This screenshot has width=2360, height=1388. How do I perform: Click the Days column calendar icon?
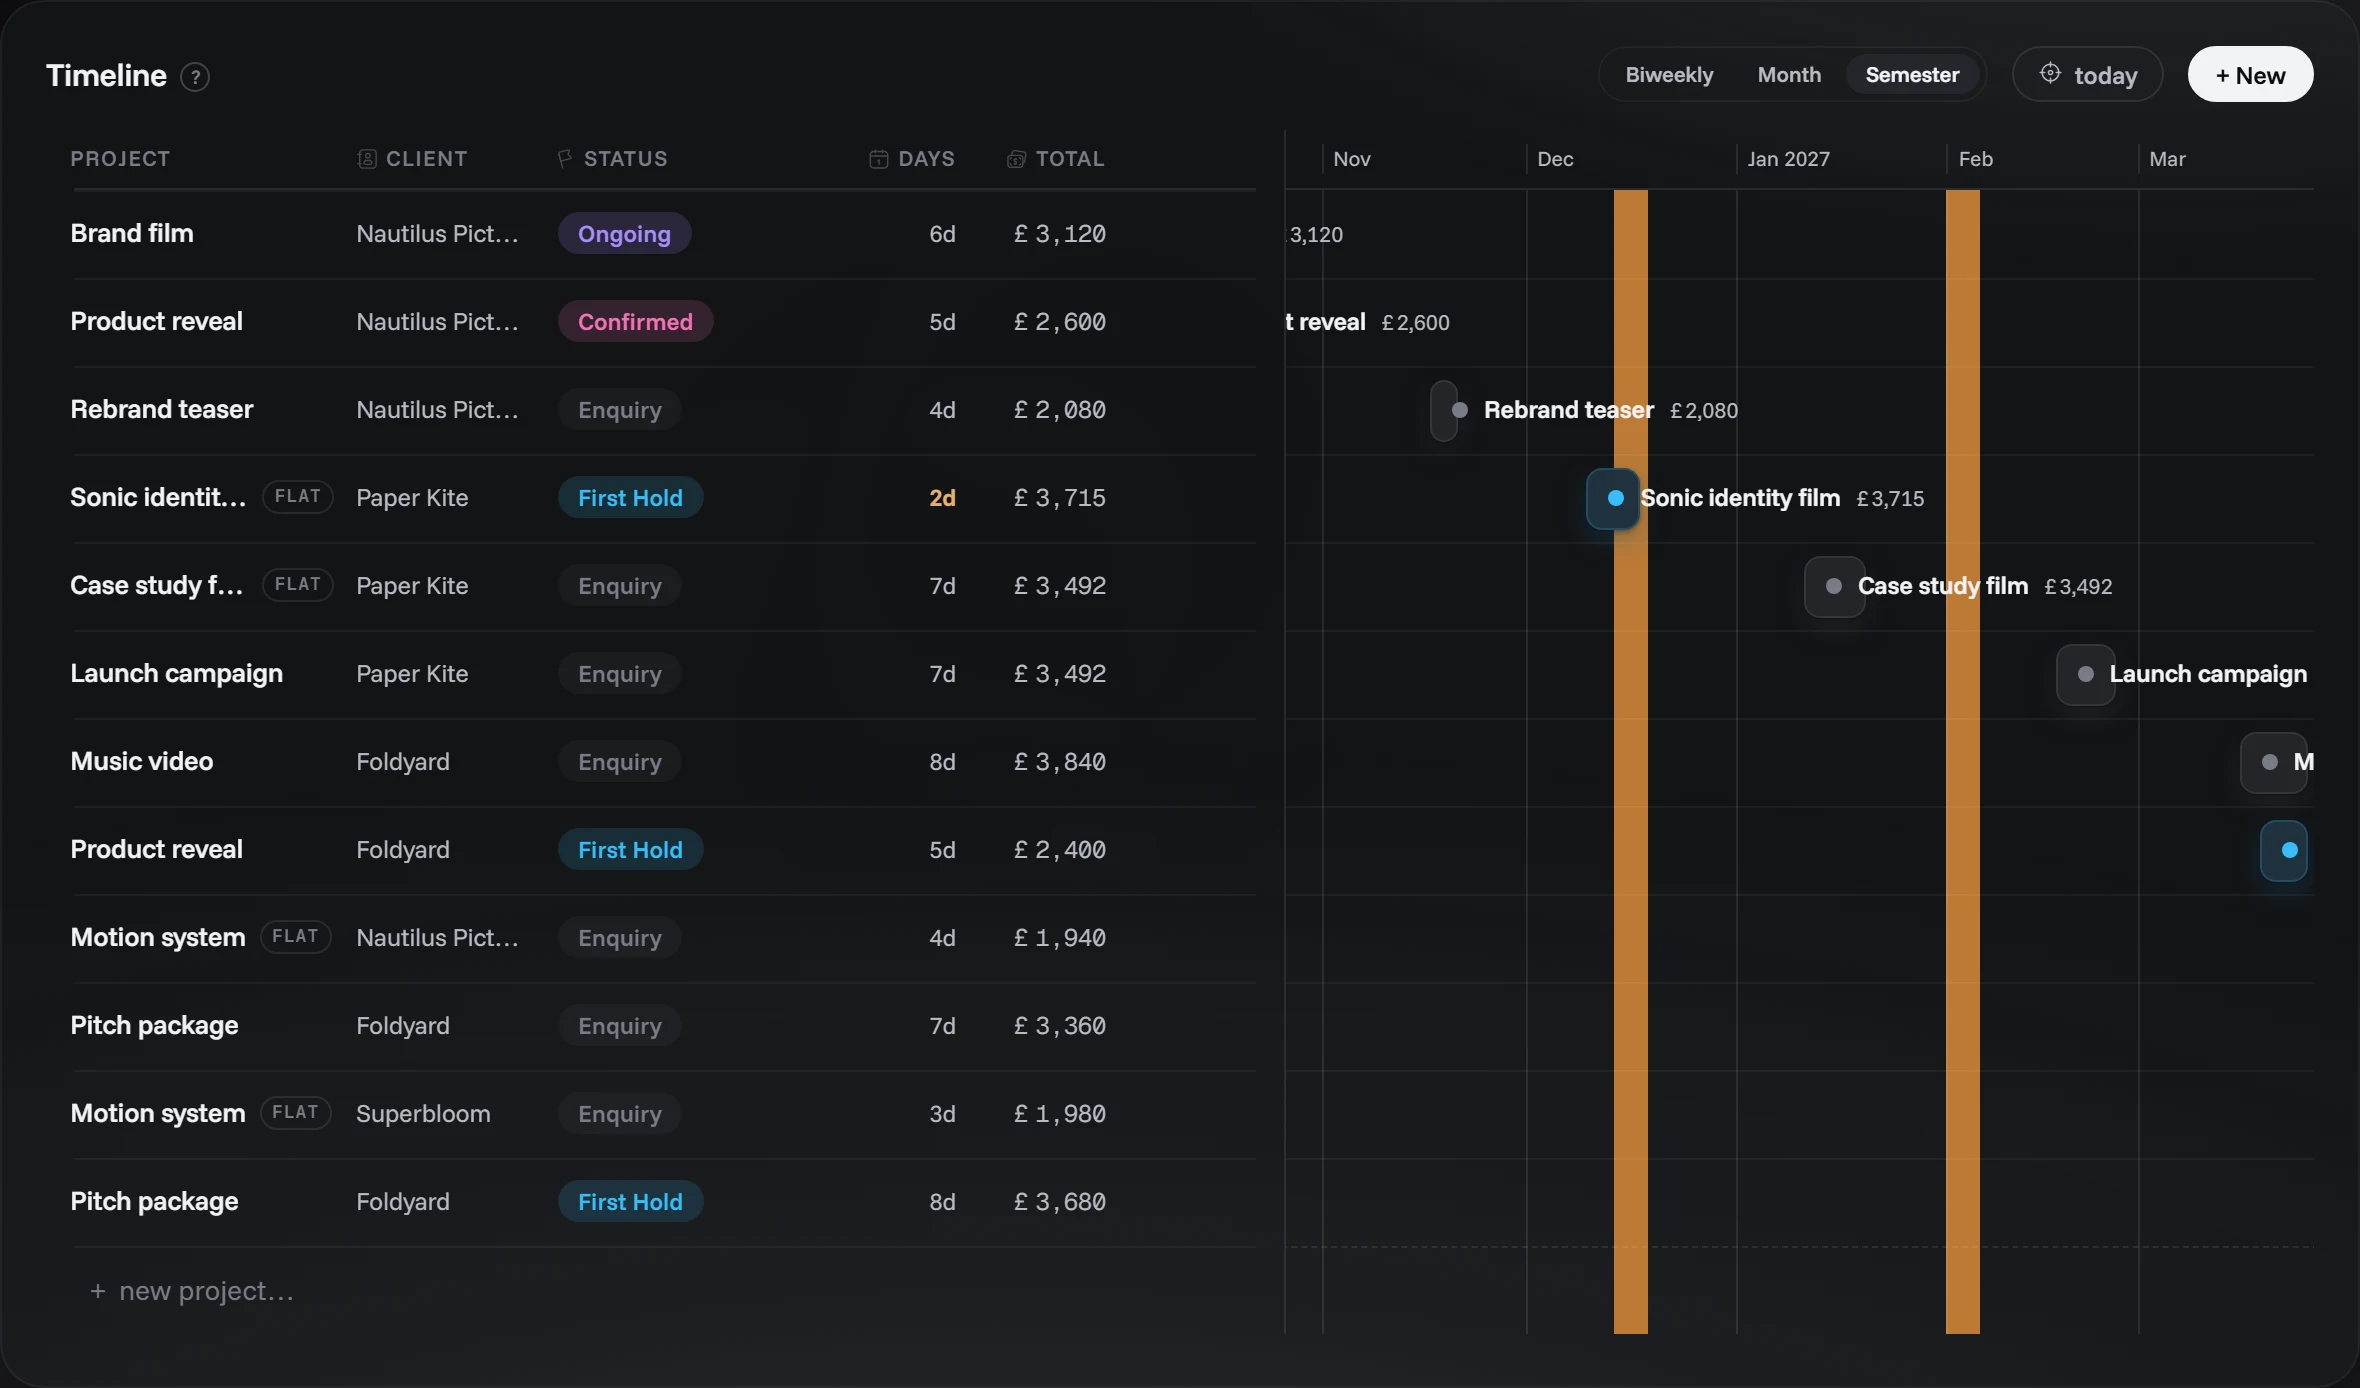879,159
